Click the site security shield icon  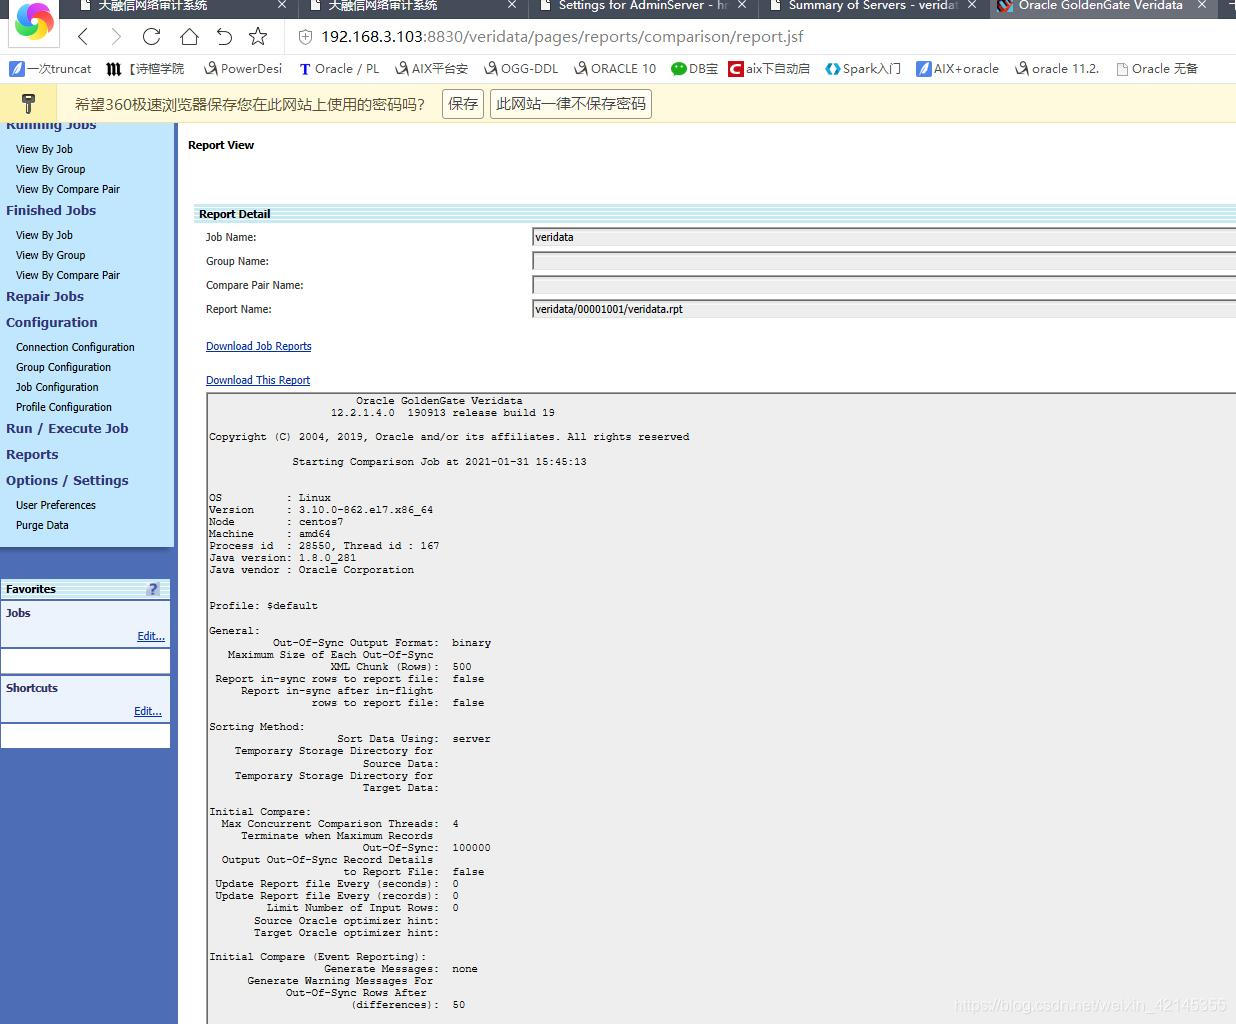click(x=305, y=37)
